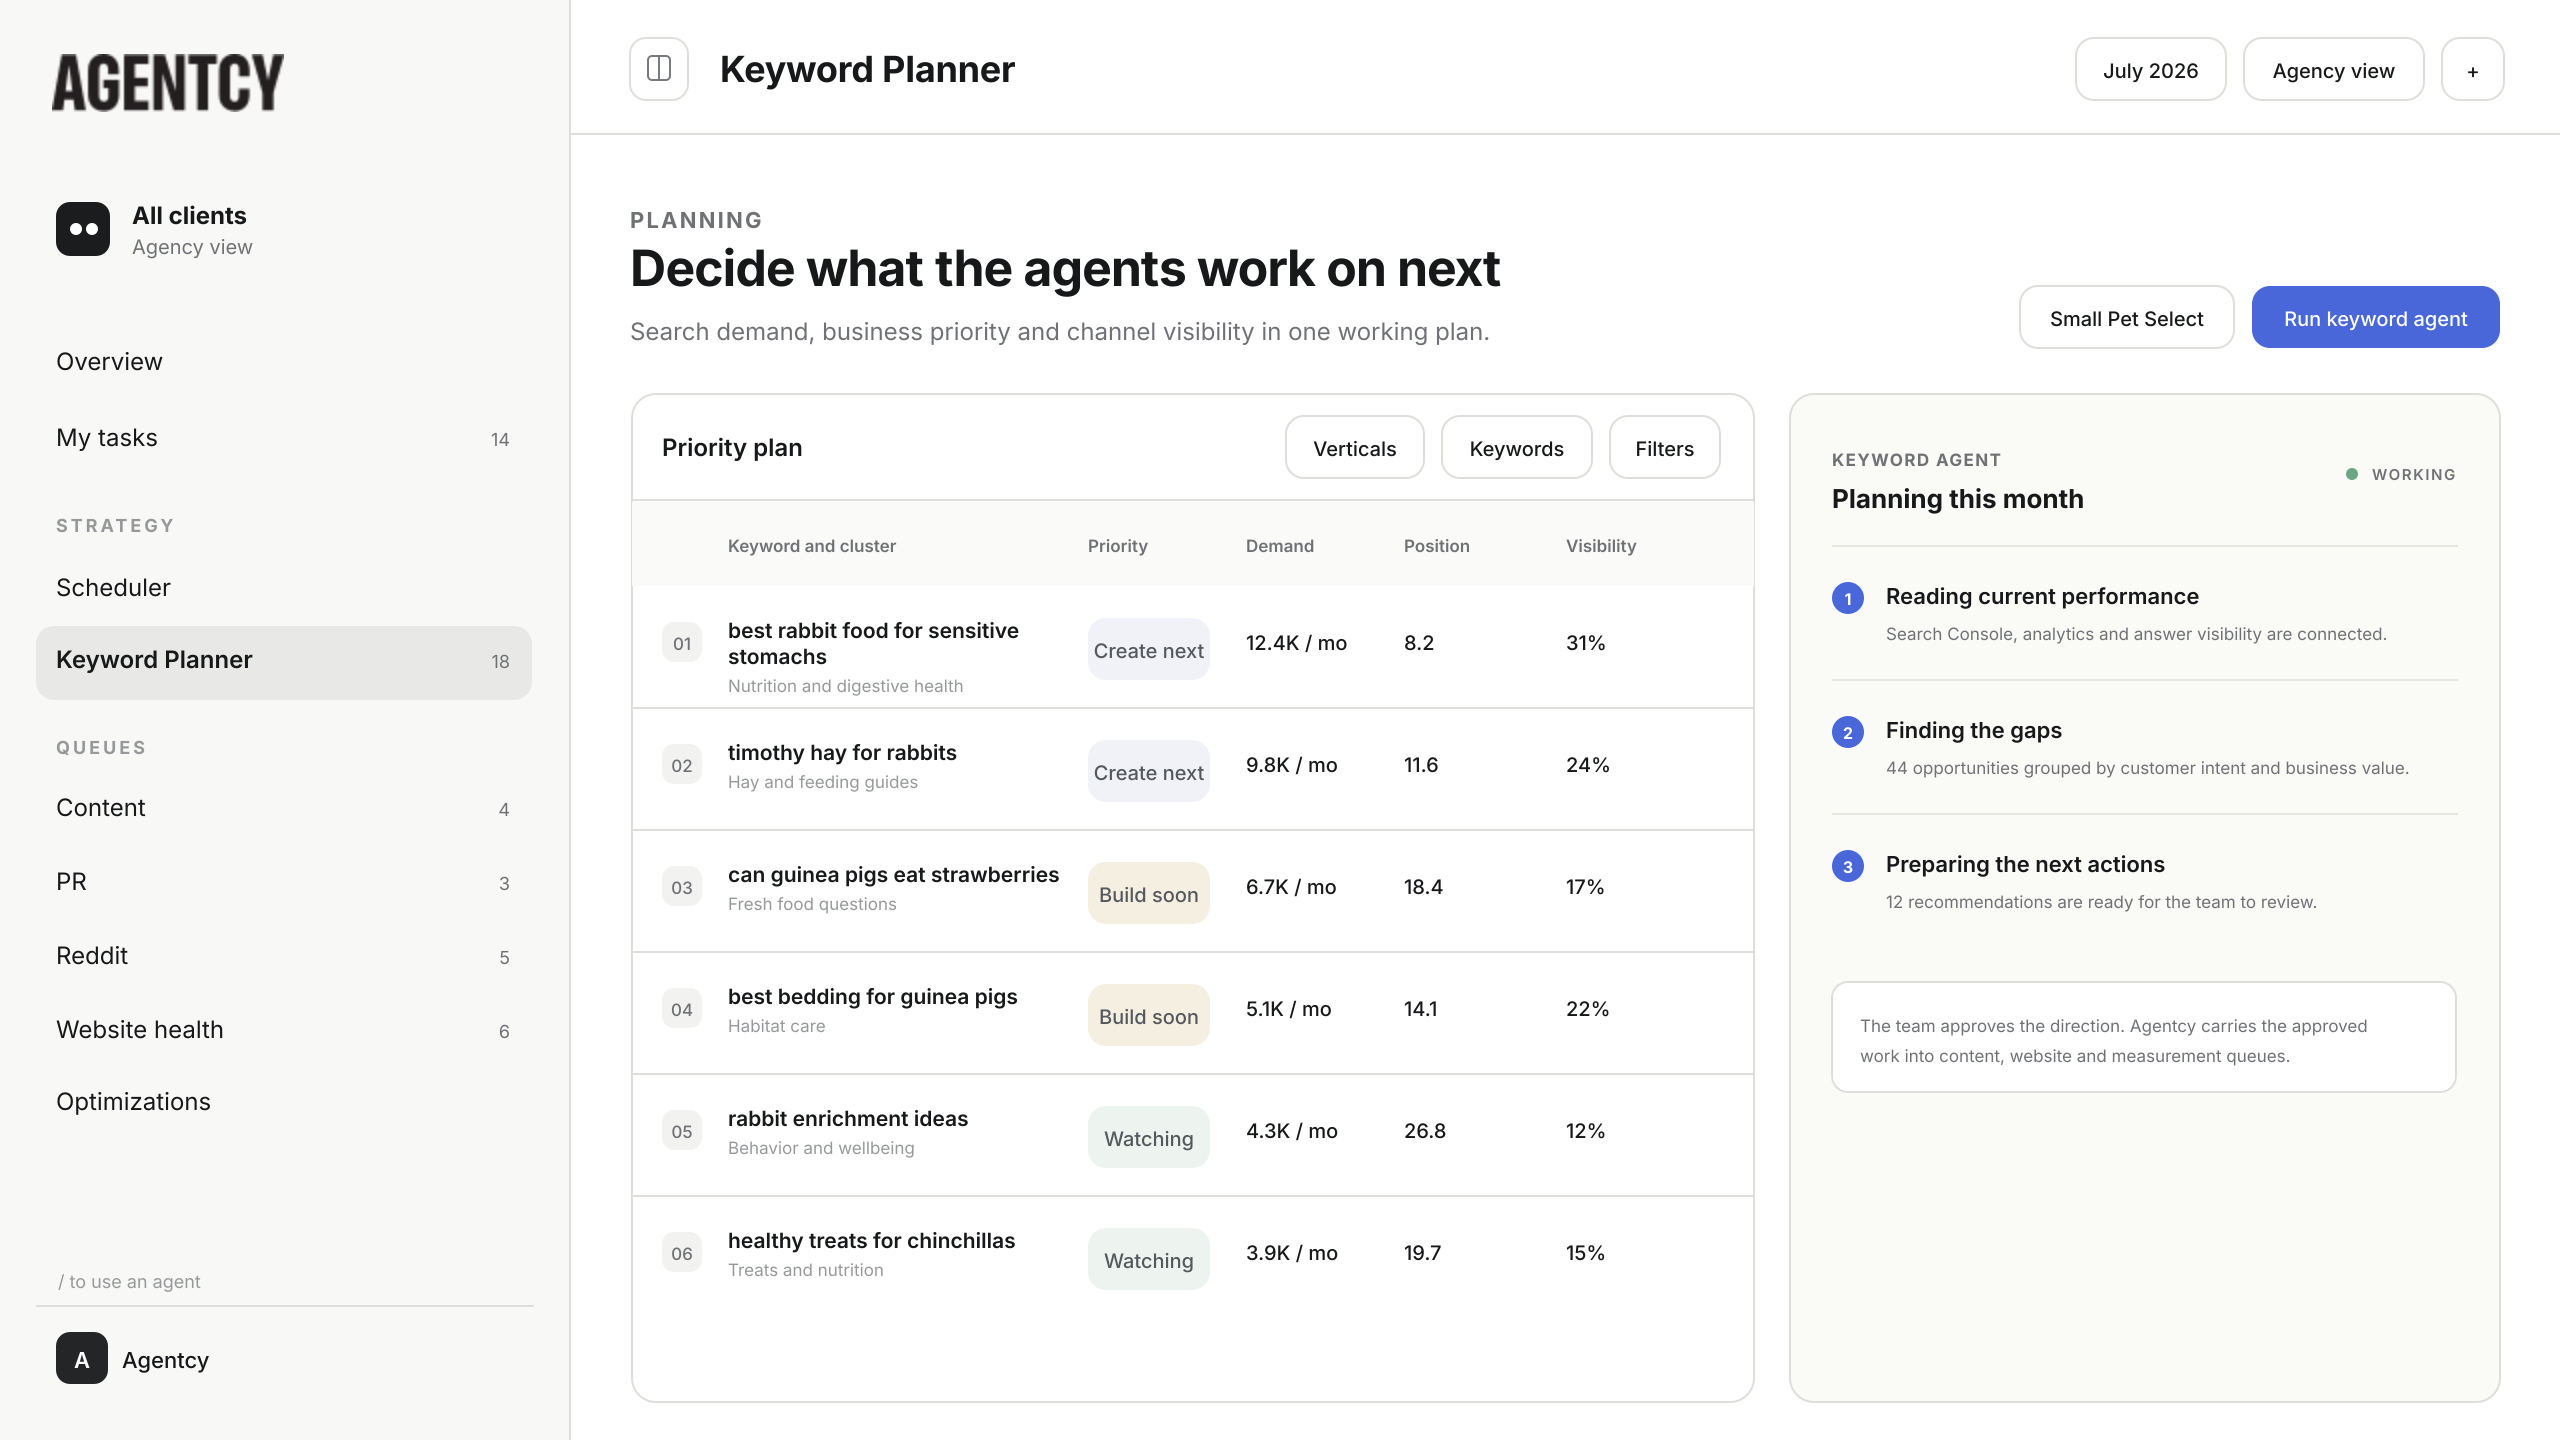
Task: Open the Filters menu
Action: tap(1664, 448)
